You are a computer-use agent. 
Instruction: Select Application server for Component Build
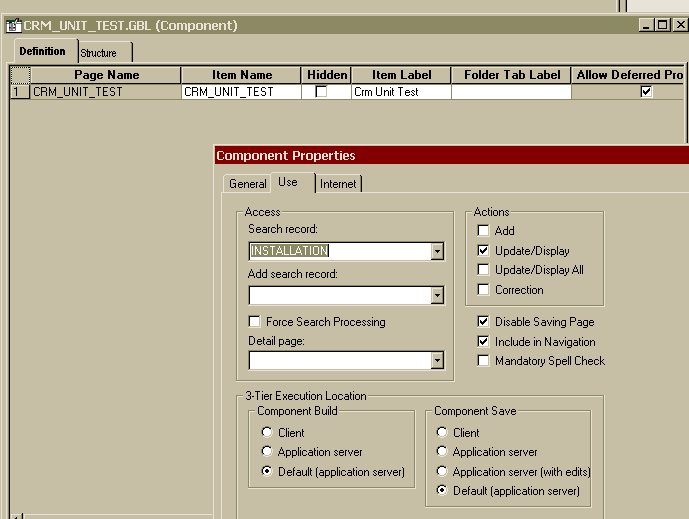click(x=267, y=451)
